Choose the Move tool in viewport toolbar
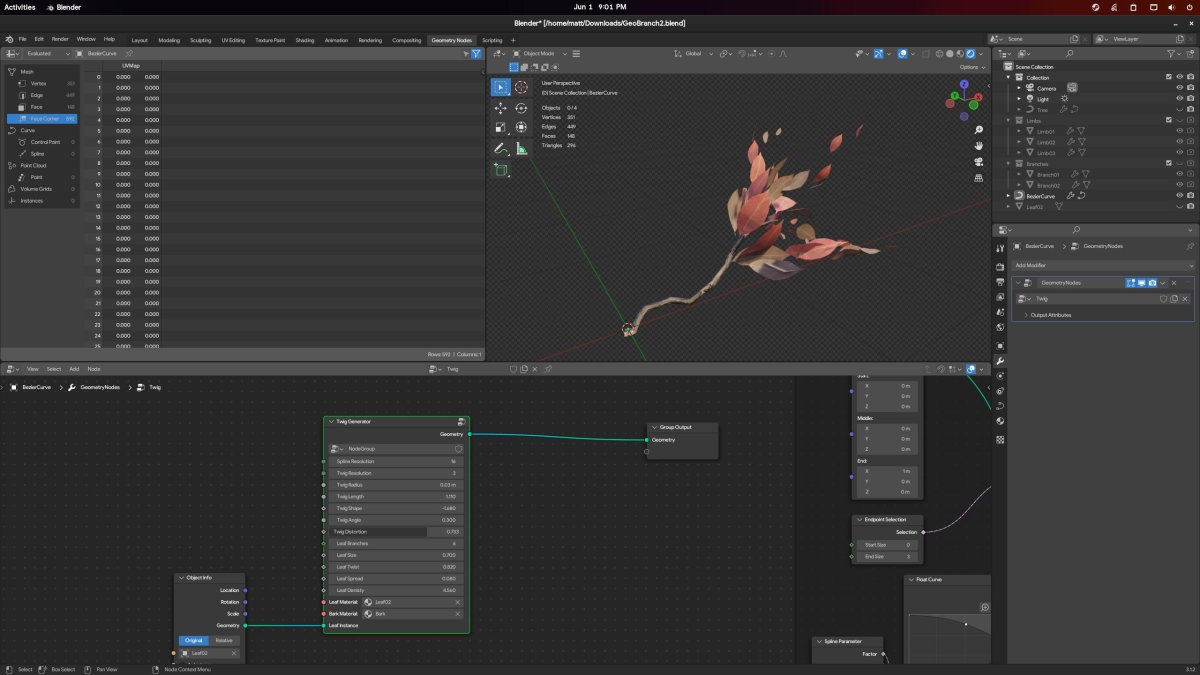The width and height of the screenshot is (1200, 675). pos(501,108)
